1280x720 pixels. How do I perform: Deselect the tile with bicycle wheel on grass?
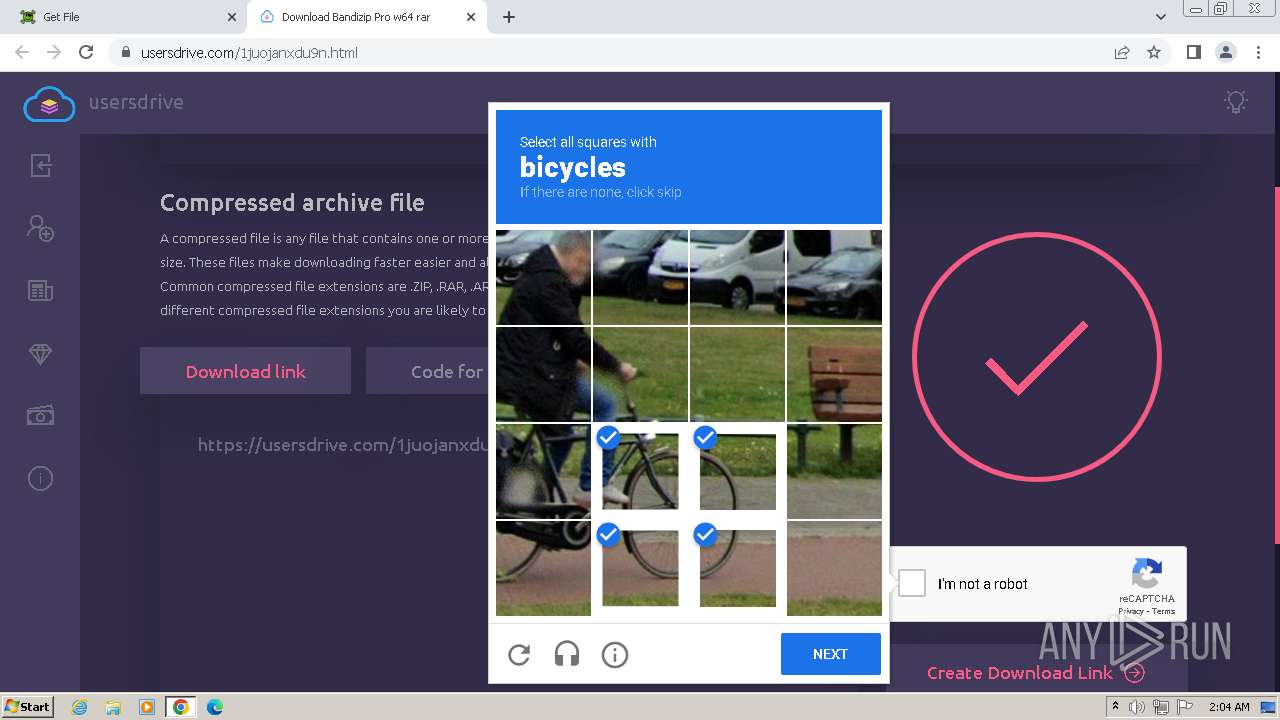coord(737,471)
